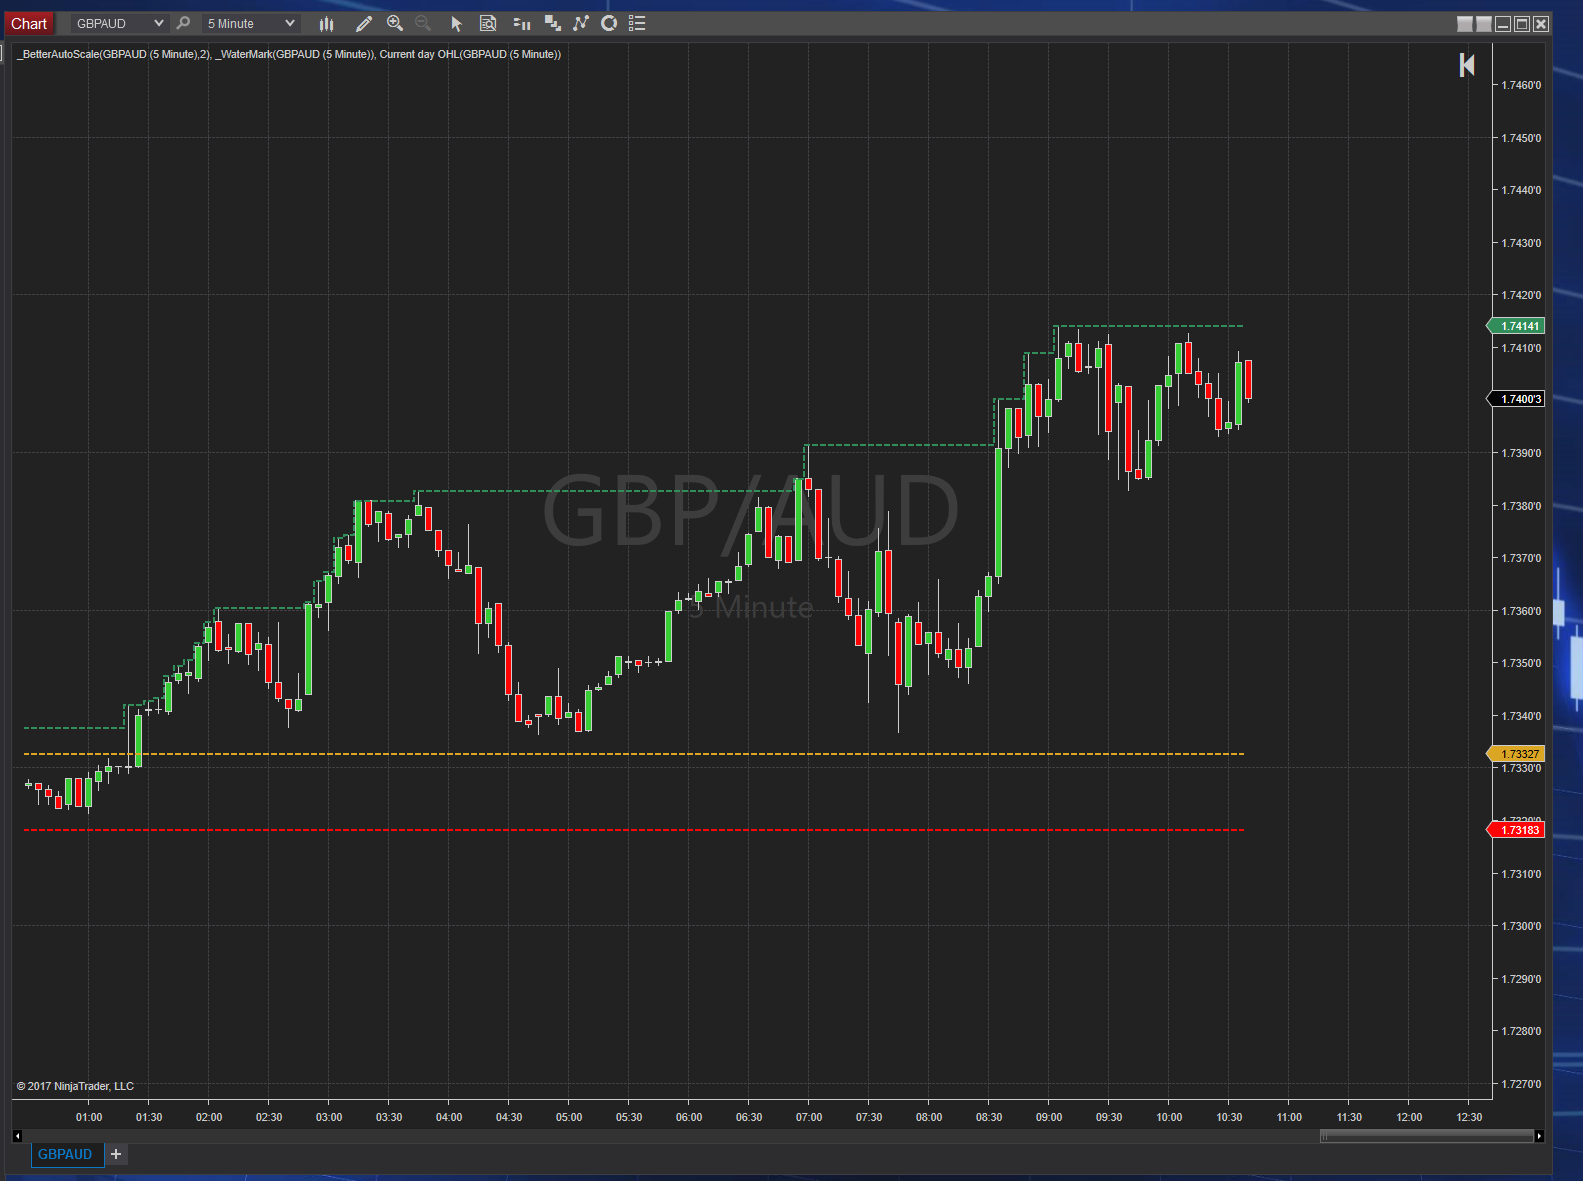Click the 1.7460'0 price axis label
This screenshot has height=1181, width=1583.
pos(1521,85)
